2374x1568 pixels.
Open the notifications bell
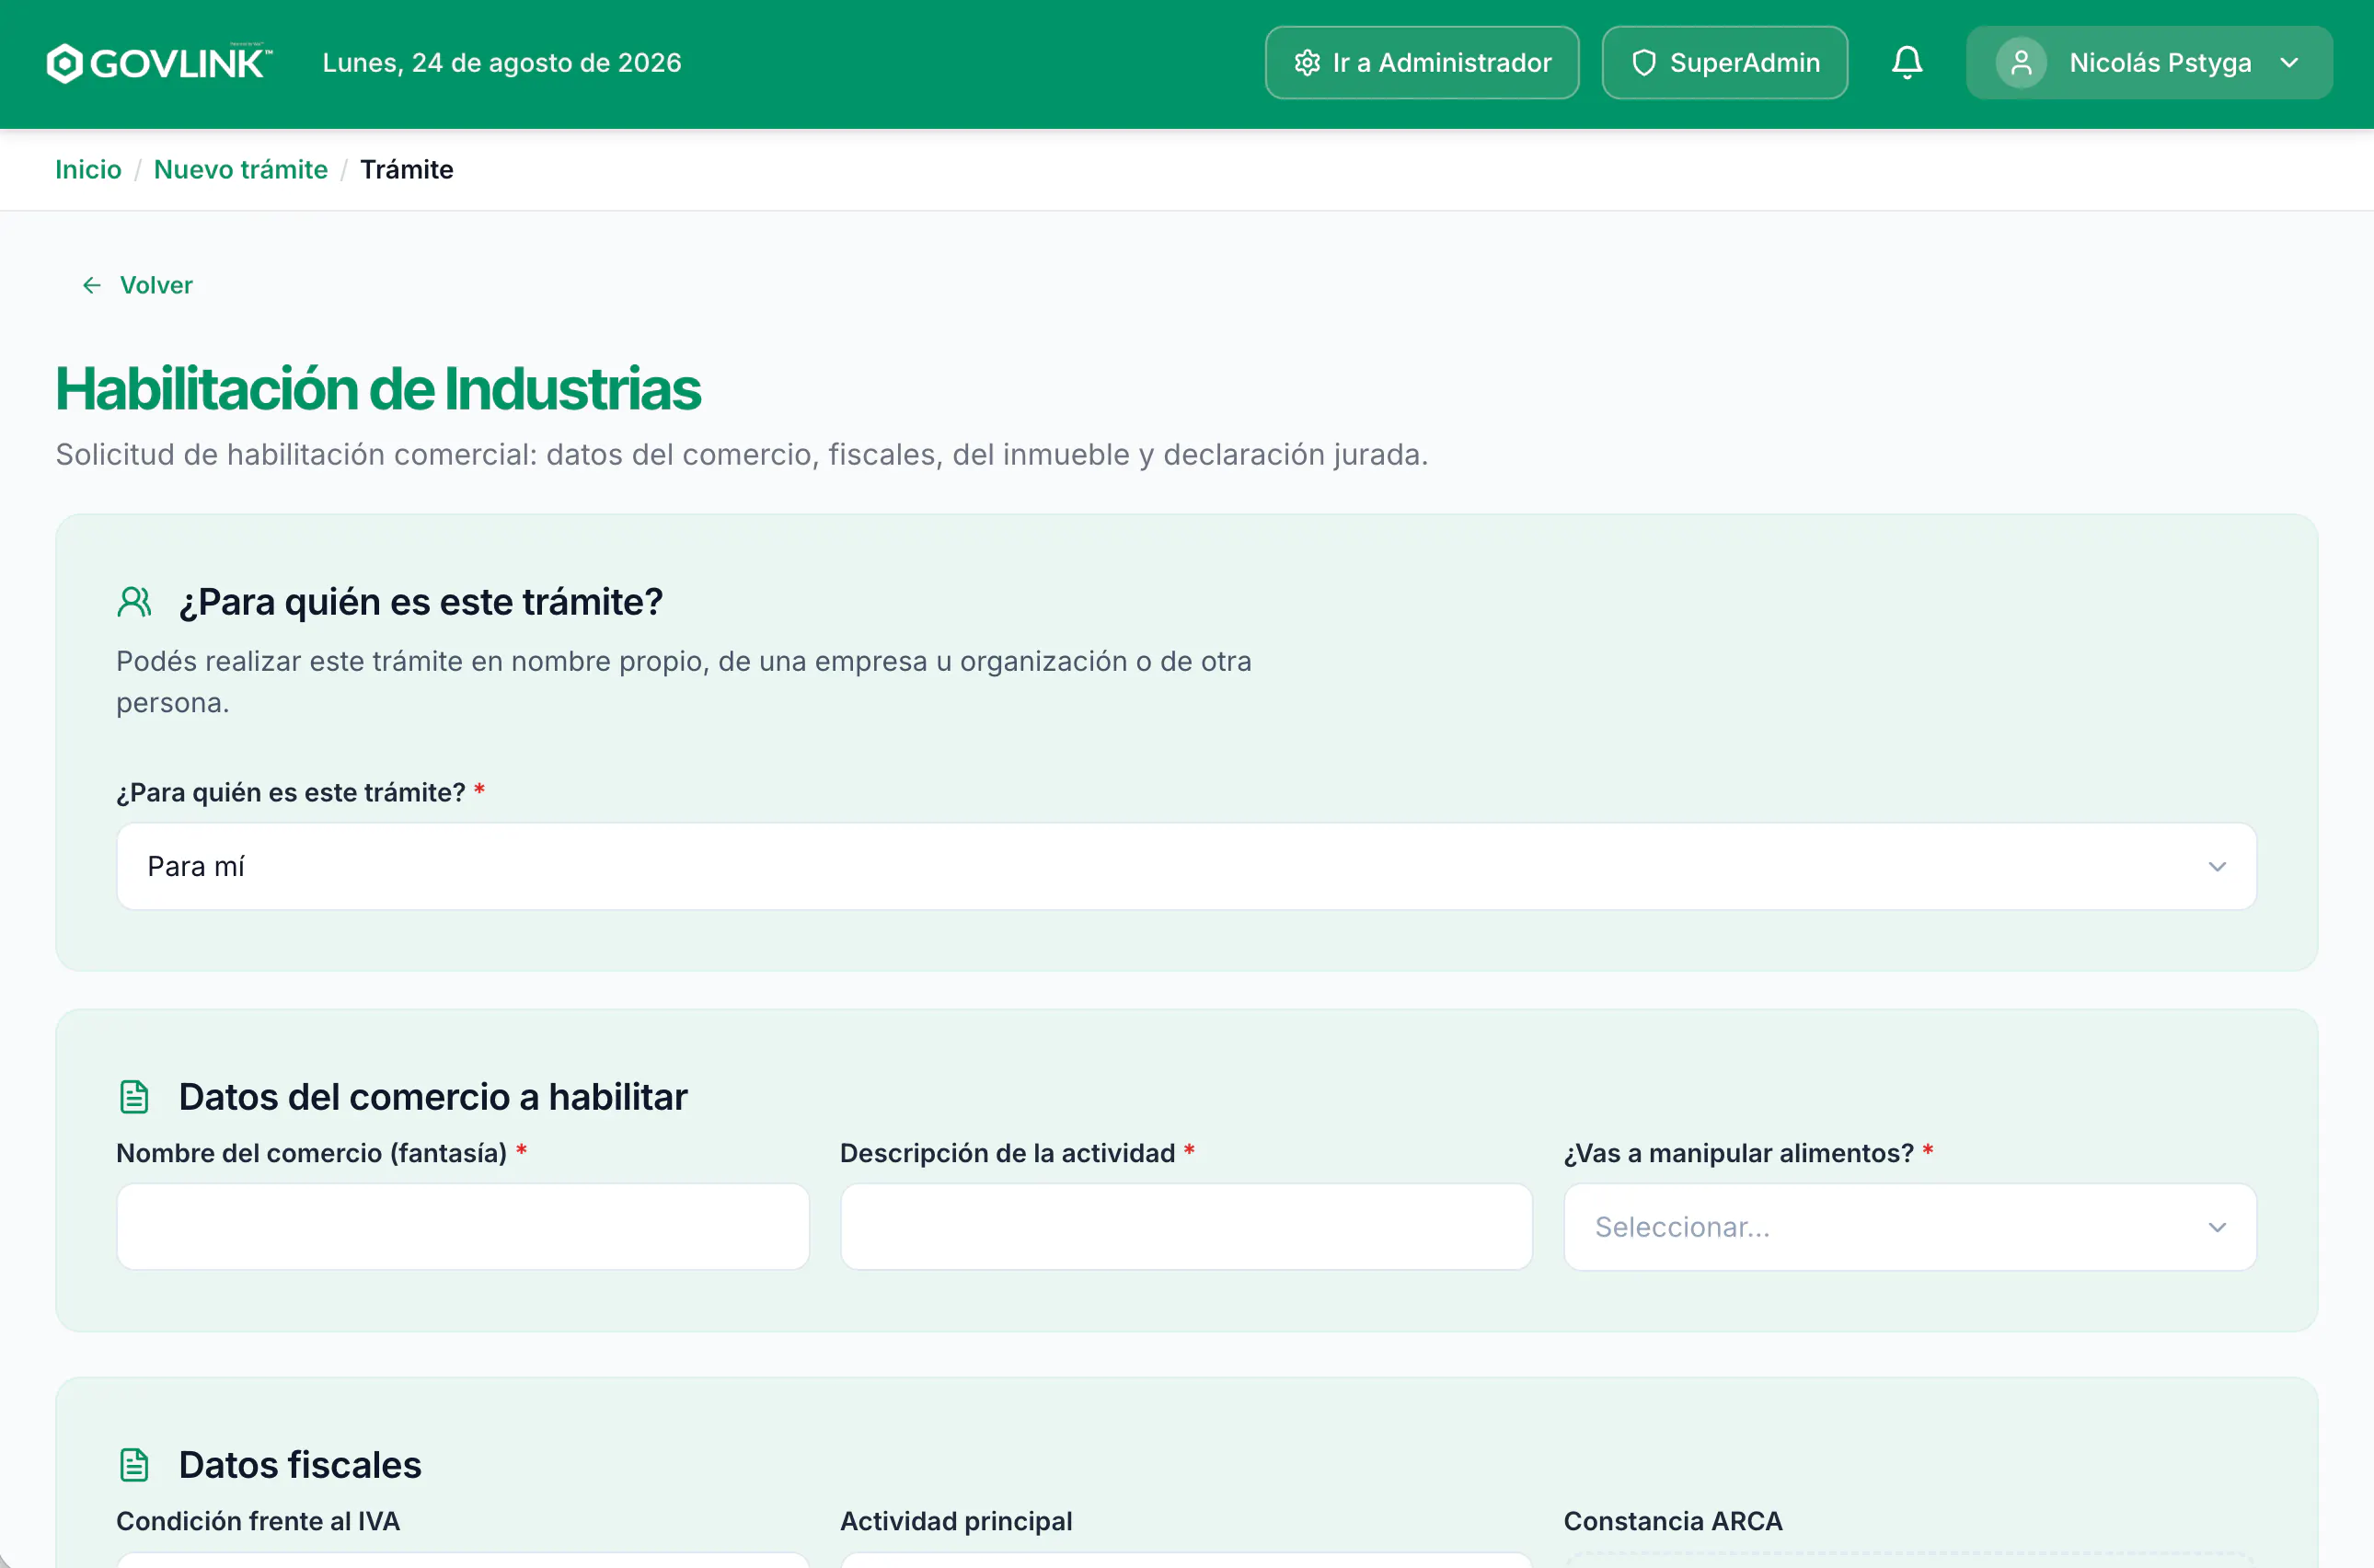point(1907,63)
